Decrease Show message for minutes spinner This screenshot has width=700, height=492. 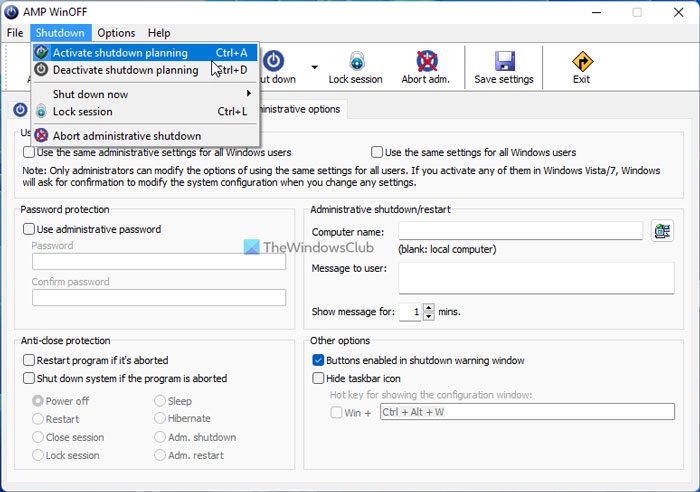[x=429, y=316]
